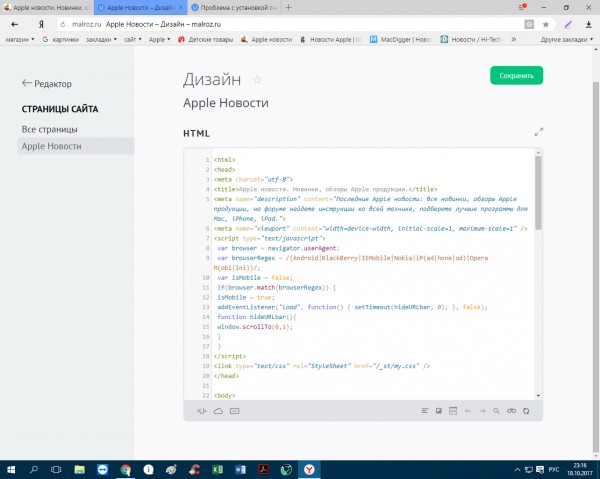Image resolution: width=600 pixels, height=479 pixels.
Task: Open 'MacDigger' bookmark
Action: click(401, 39)
